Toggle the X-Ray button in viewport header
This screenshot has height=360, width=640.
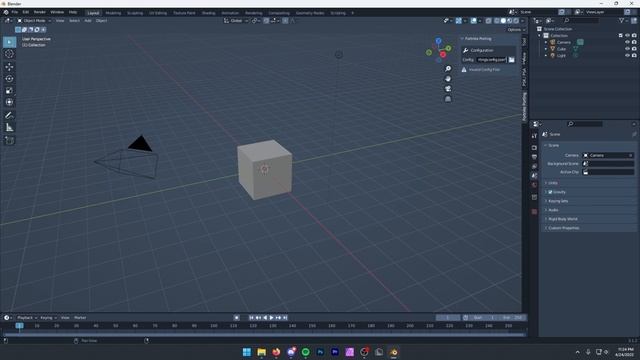pyautogui.click(x=488, y=20)
